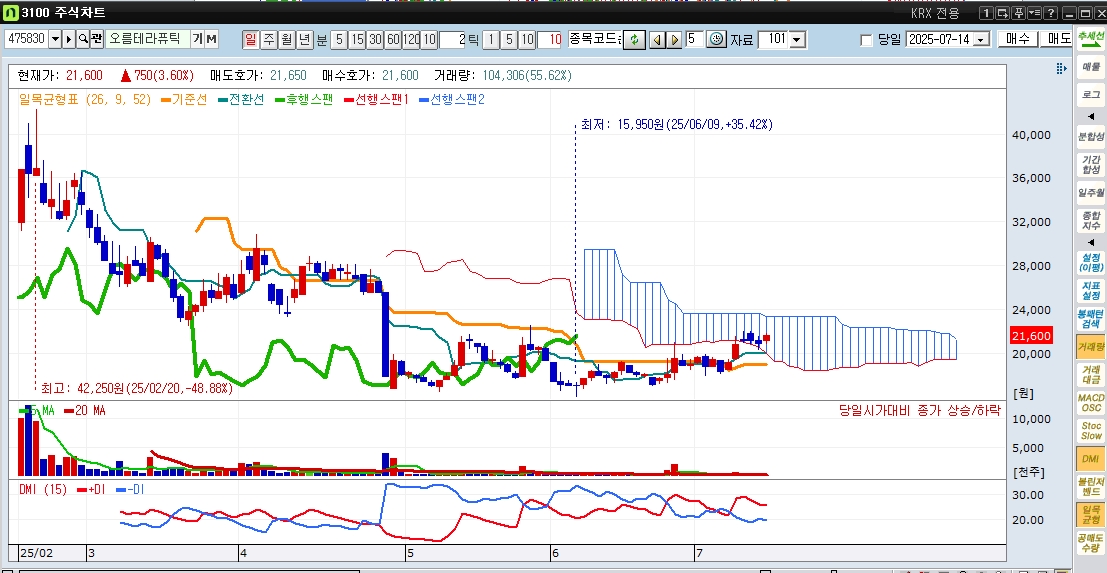Switch to monthly 월 chart period
Screen dimensions: 1107x573
click(286, 39)
